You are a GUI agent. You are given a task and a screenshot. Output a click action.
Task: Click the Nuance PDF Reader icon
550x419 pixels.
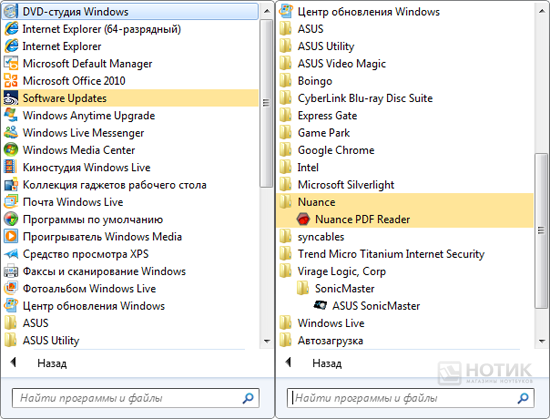(303, 219)
